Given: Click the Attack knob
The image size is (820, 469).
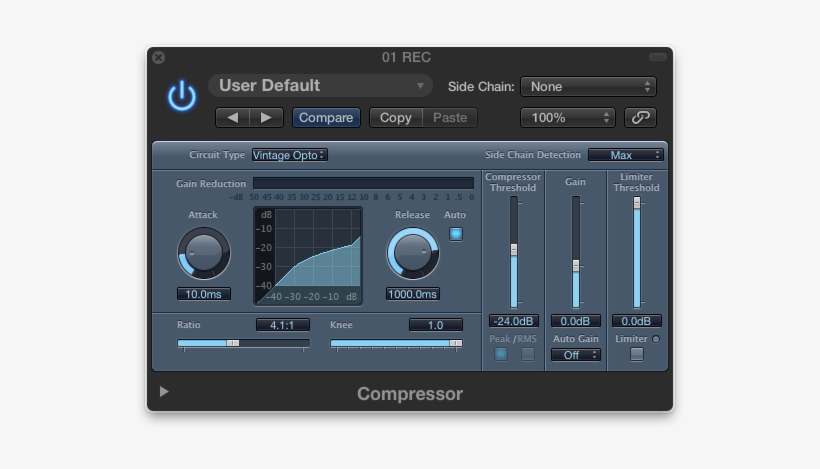Looking at the screenshot, I should (203, 253).
